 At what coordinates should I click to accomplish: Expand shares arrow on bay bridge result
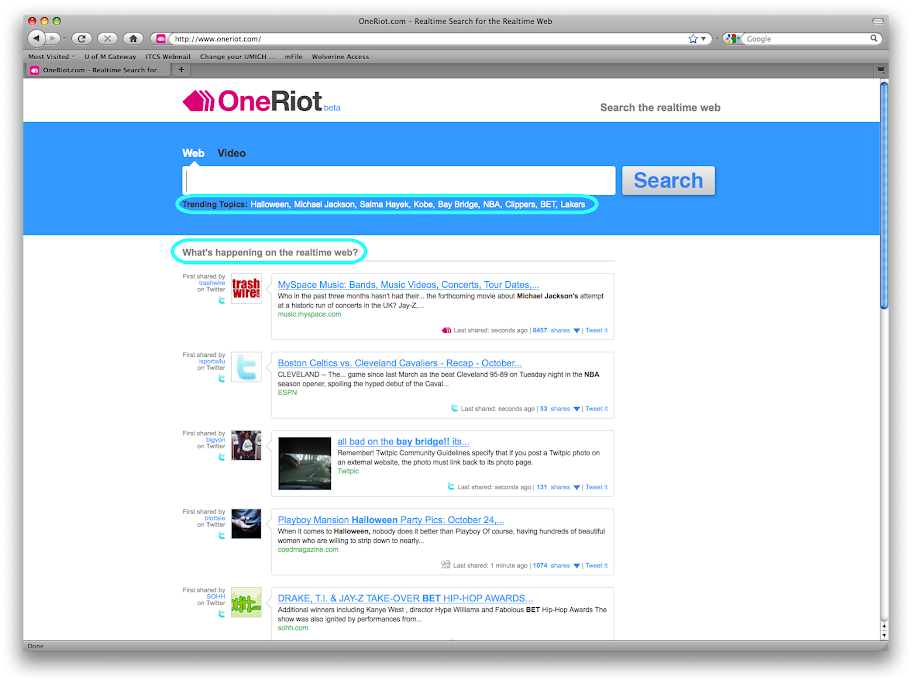click(576, 488)
